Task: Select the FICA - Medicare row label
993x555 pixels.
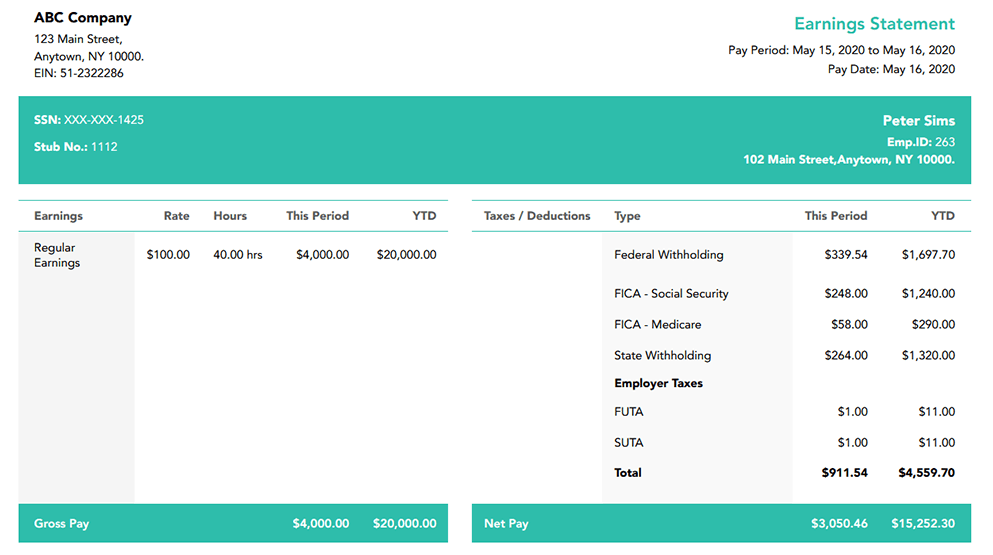Action: [x=657, y=325]
